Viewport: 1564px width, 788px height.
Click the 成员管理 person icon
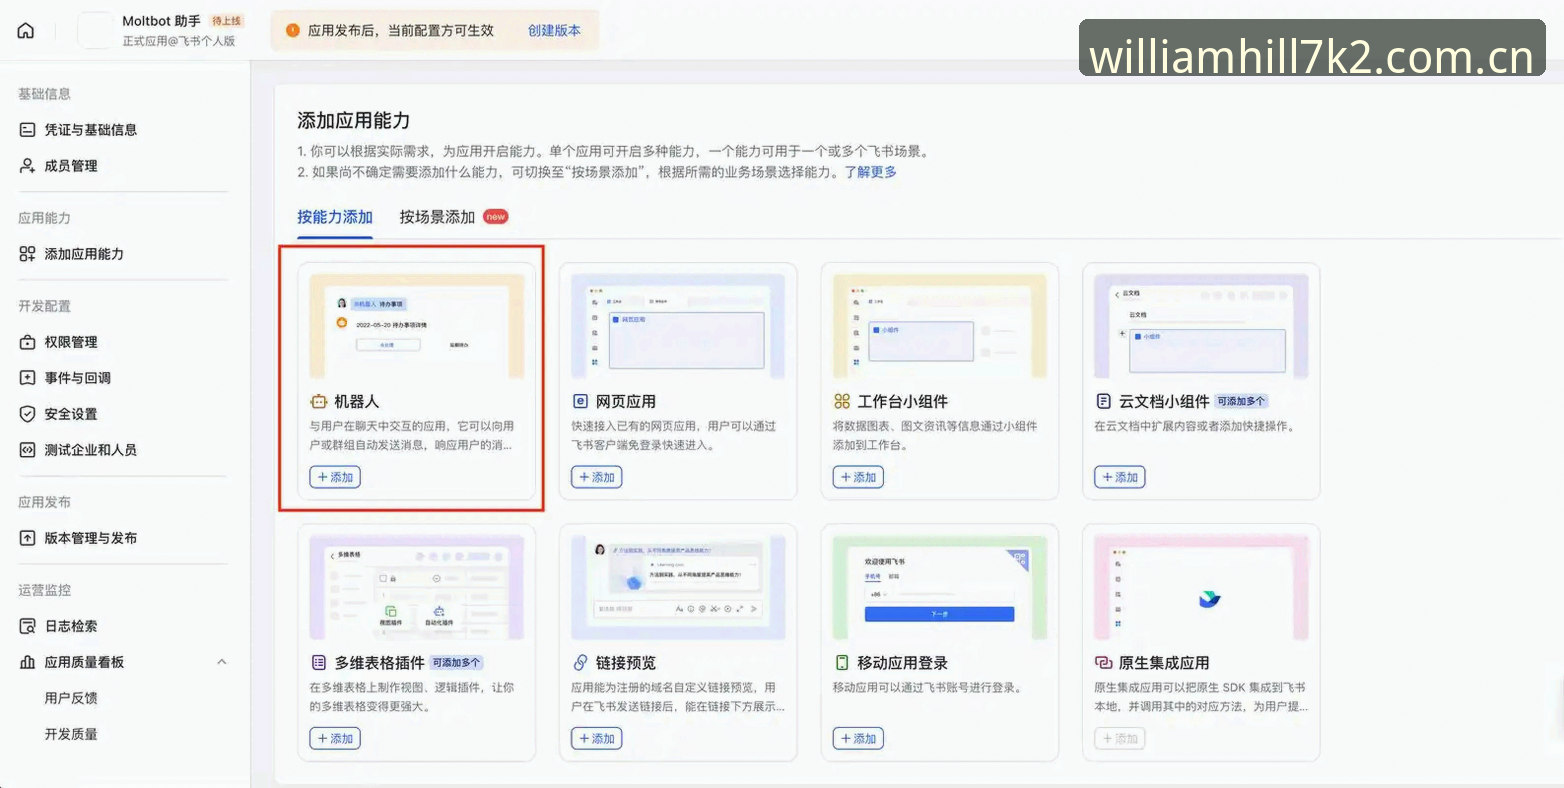pyautogui.click(x=28, y=166)
